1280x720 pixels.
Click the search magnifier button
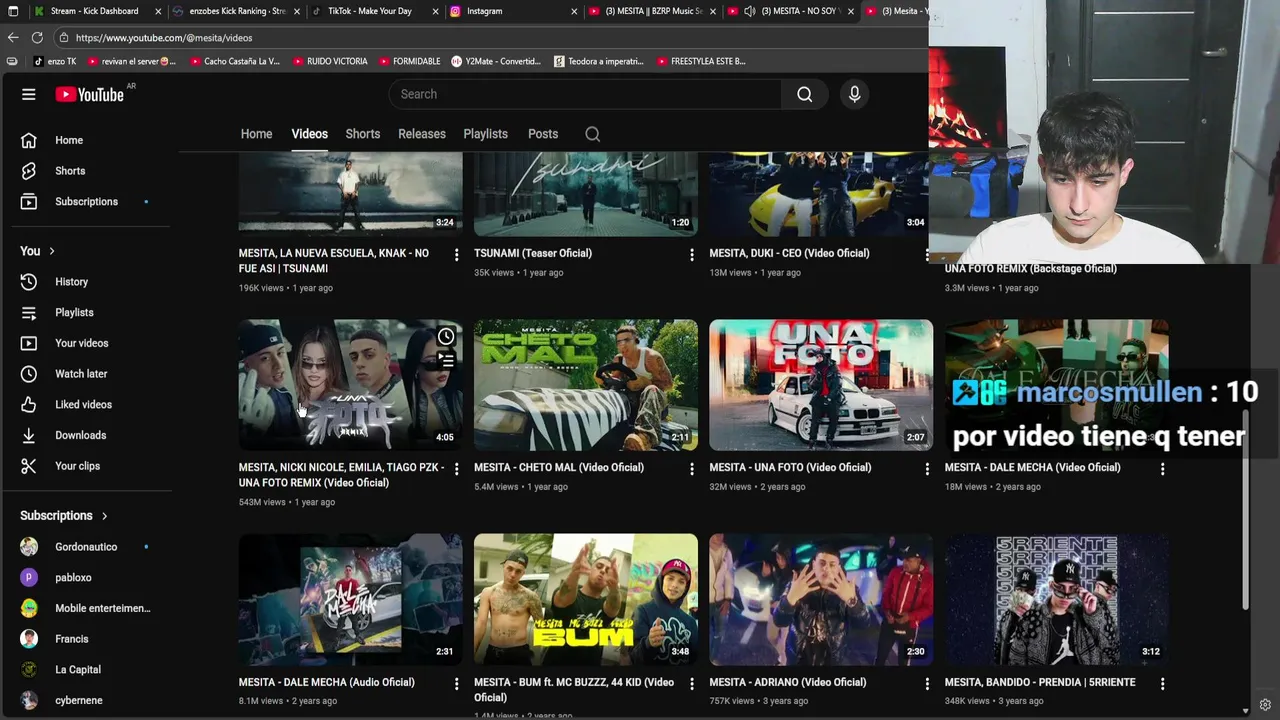point(805,94)
